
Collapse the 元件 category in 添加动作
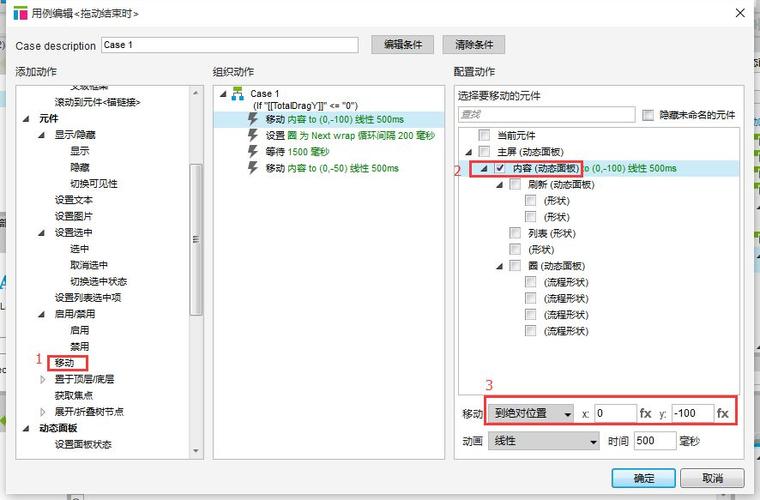pyautogui.click(x=26, y=119)
